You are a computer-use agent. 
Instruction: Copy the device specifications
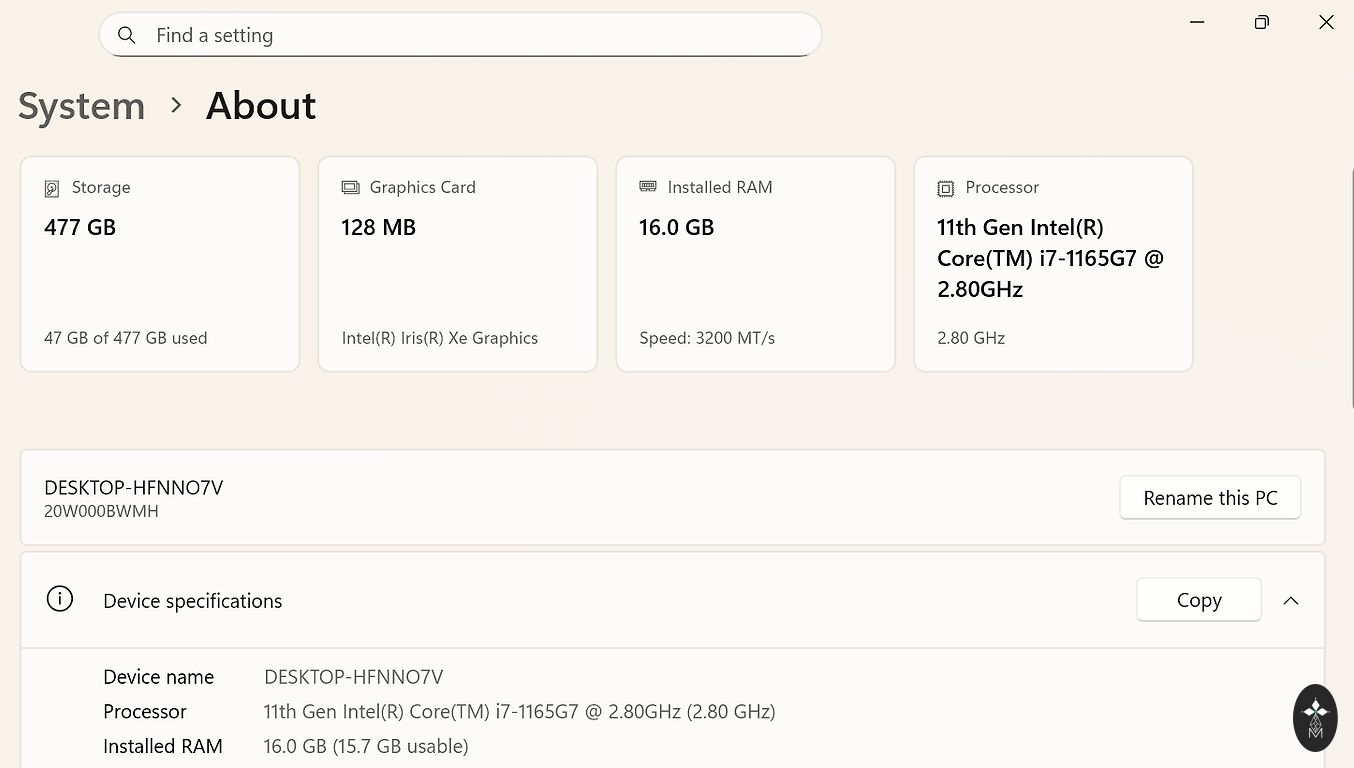tap(1198, 600)
